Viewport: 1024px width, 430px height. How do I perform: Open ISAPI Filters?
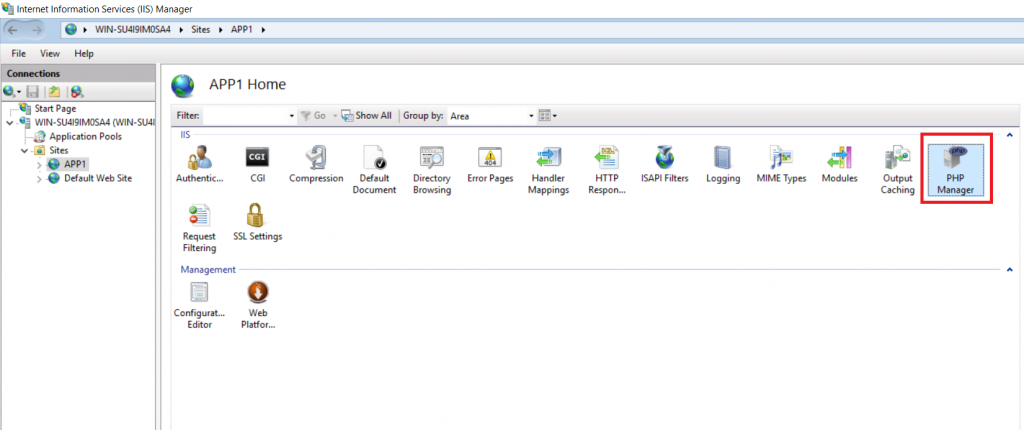pyautogui.click(x=664, y=165)
